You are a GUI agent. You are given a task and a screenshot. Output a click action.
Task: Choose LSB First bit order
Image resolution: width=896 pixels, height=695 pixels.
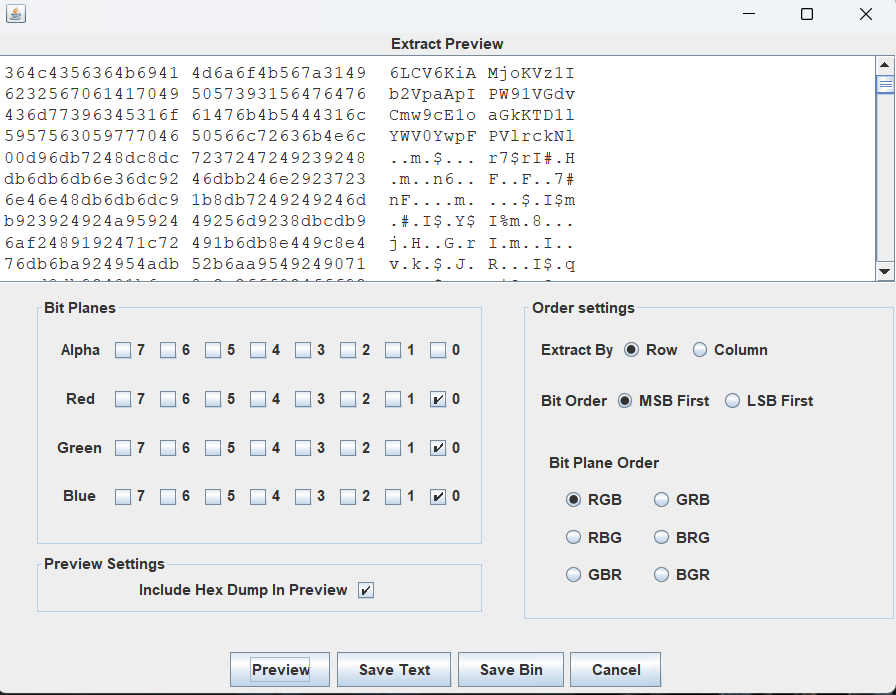[733, 401]
